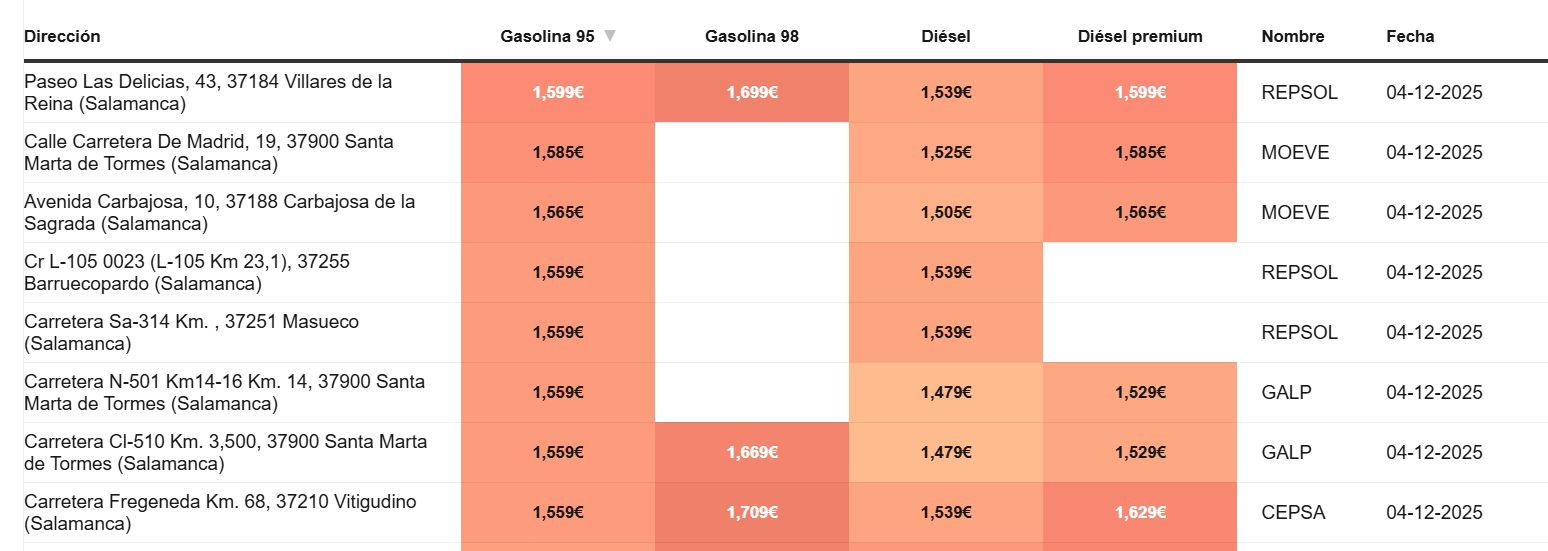This screenshot has height=551, width=1548.
Task: Sort the table by Fecha header
Action: (x=1410, y=37)
